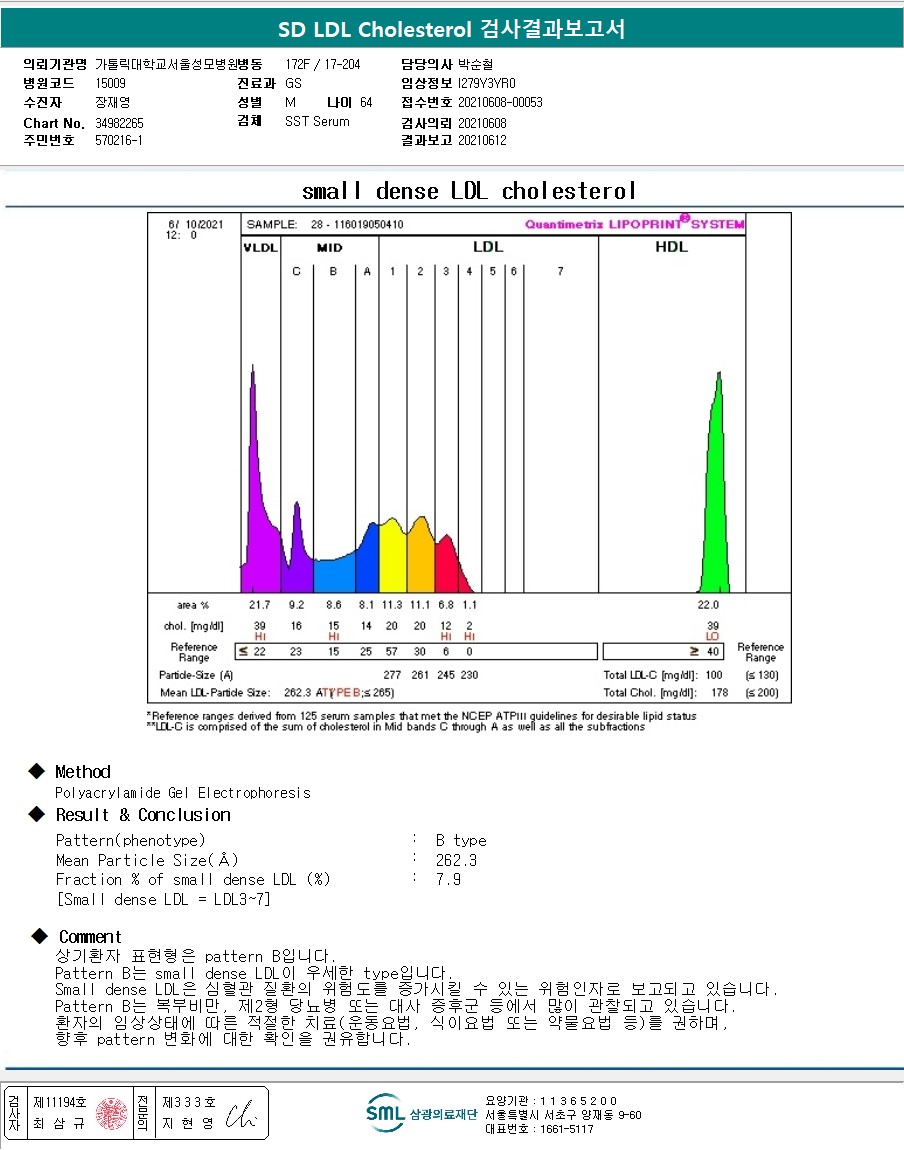Click the red examiner seal stamp

(111, 1113)
